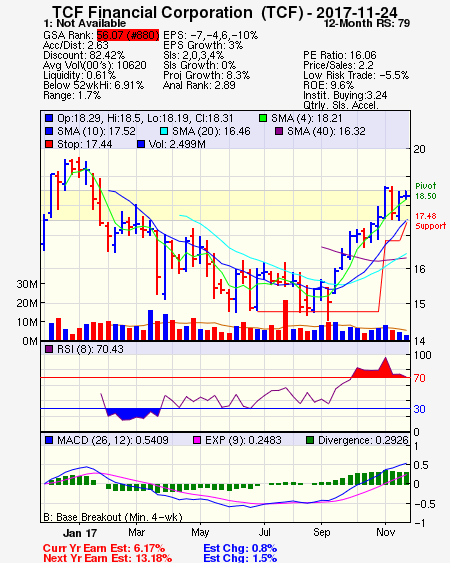Click the cyan SMA (20) legend swatch
Viewport: 450px width, 563px height.
[x=164, y=131]
